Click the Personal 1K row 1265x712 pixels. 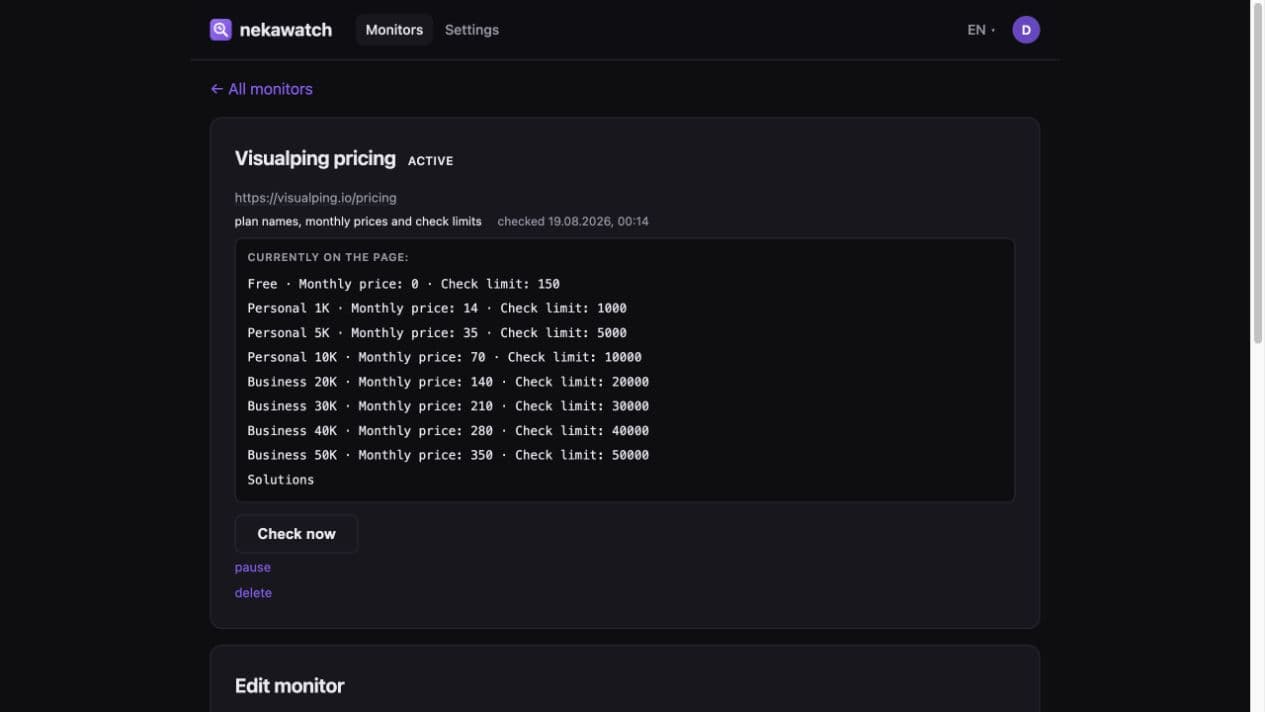437,308
